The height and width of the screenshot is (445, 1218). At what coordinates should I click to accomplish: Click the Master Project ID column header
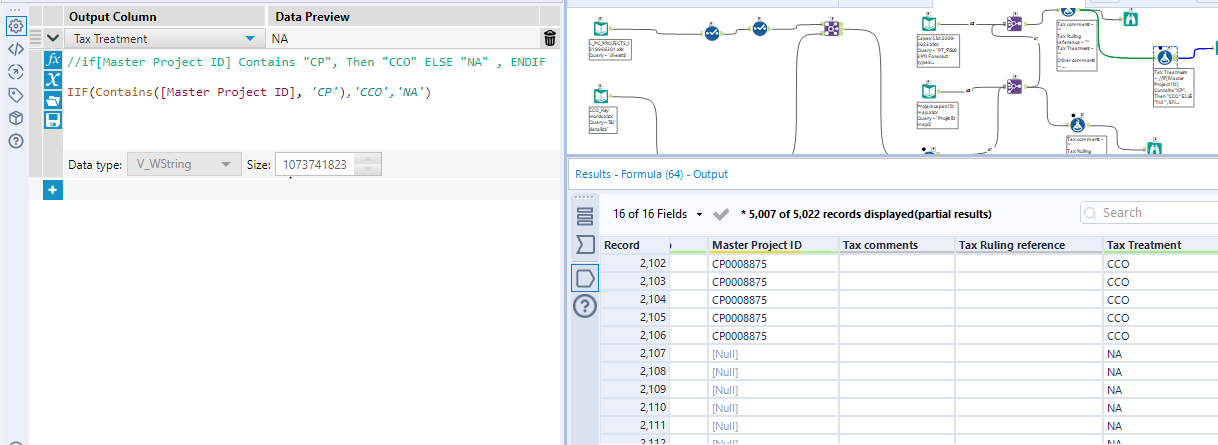pyautogui.click(x=756, y=245)
